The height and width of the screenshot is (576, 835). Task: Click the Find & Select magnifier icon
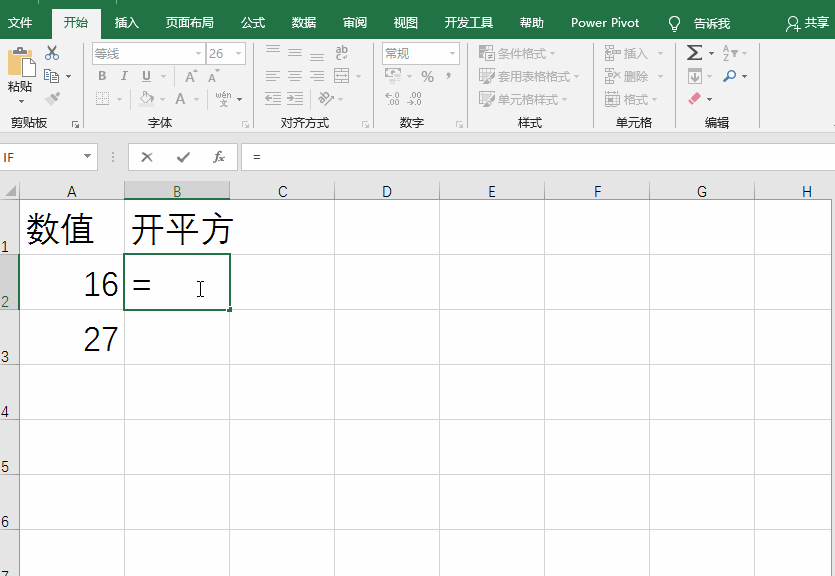730,76
